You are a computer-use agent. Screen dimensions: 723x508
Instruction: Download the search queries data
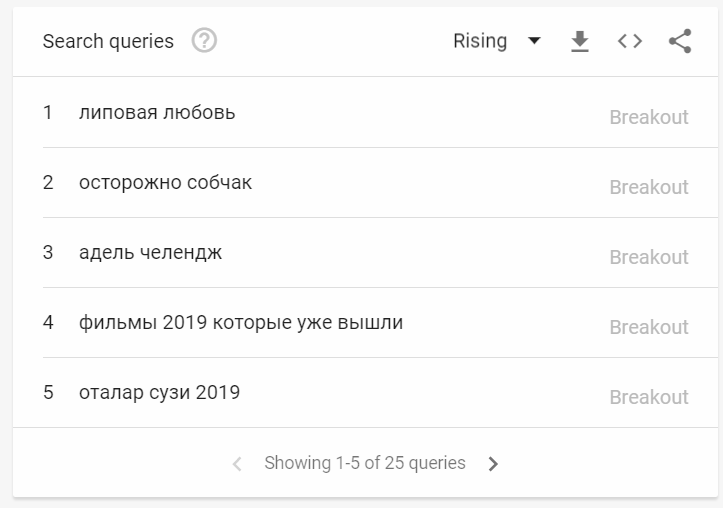tap(580, 41)
